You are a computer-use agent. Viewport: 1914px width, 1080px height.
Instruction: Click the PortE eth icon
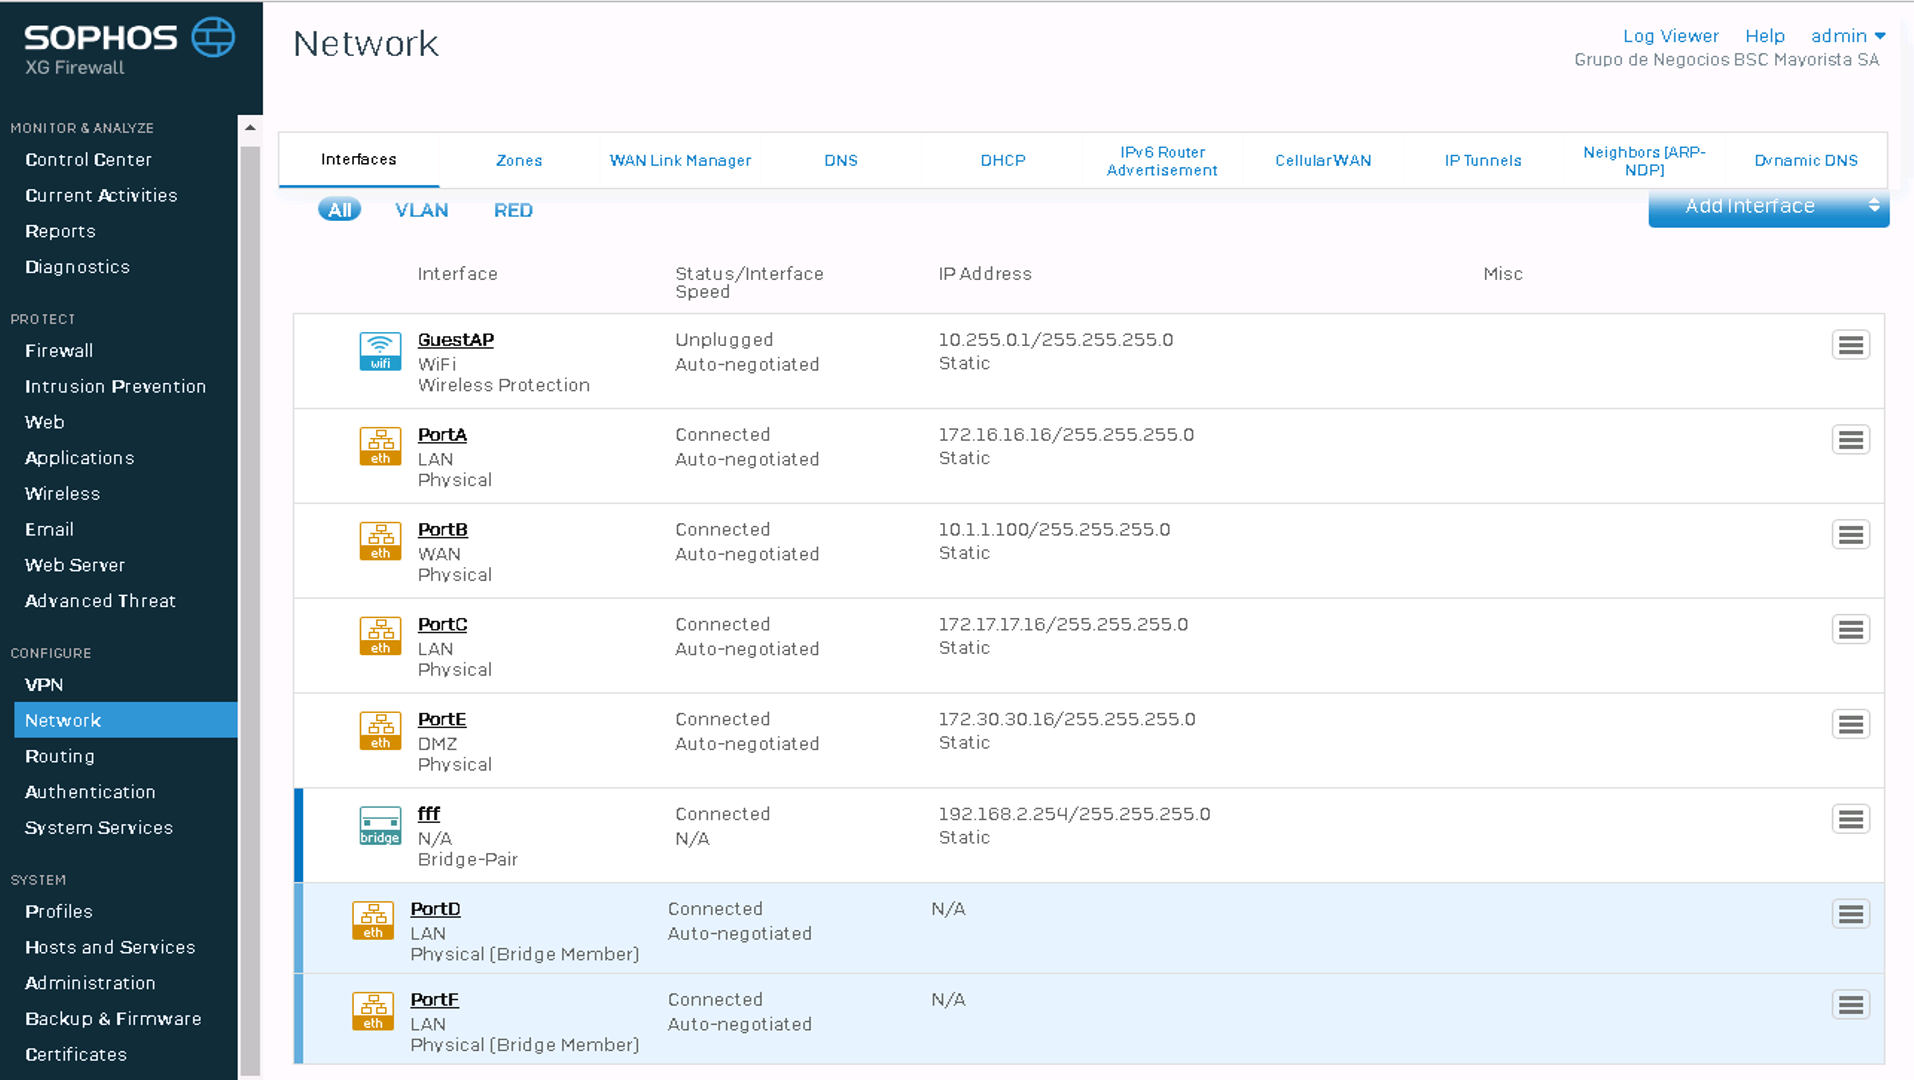click(x=380, y=731)
